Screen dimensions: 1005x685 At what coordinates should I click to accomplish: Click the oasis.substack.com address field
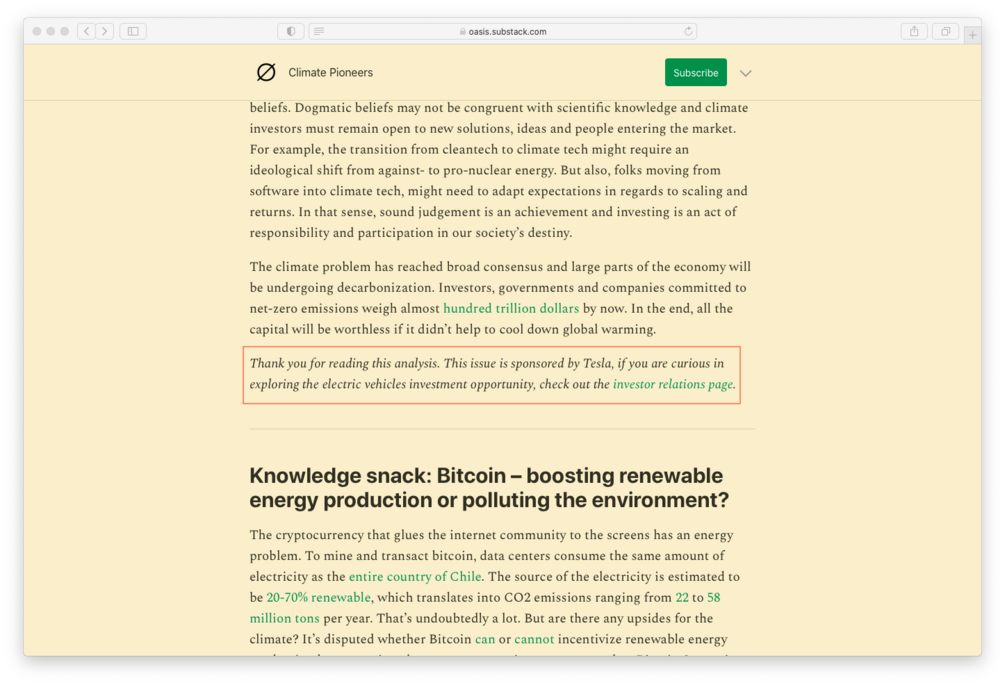click(x=503, y=31)
